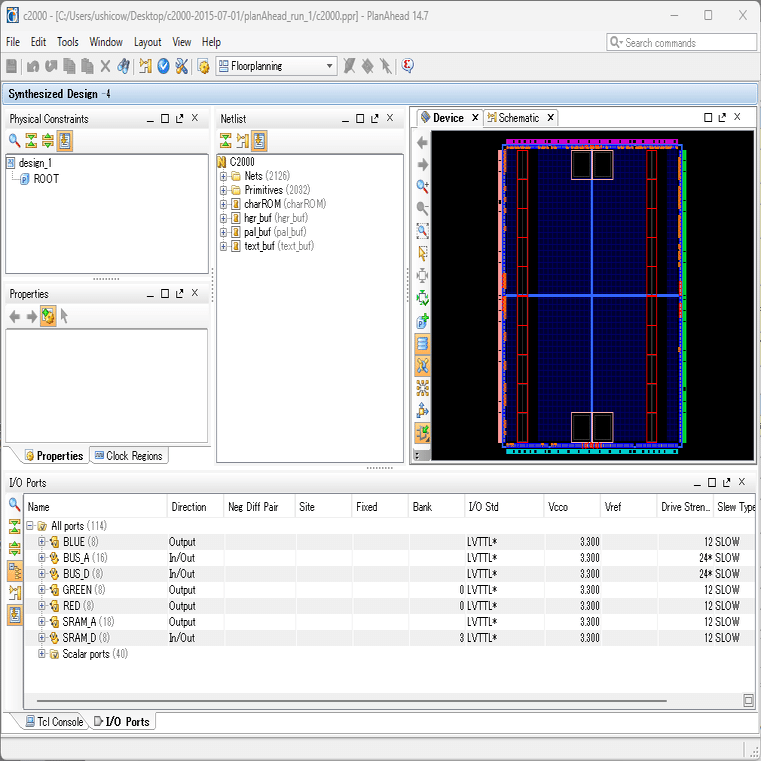The height and width of the screenshot is (761, 761).
Task: Expand the BUS_A port group
Action: click(x=42, y=558)
